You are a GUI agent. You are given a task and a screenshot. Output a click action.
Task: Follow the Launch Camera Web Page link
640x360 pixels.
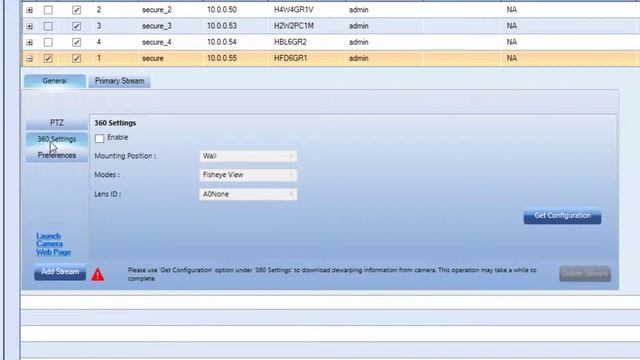tap(53, 244)
